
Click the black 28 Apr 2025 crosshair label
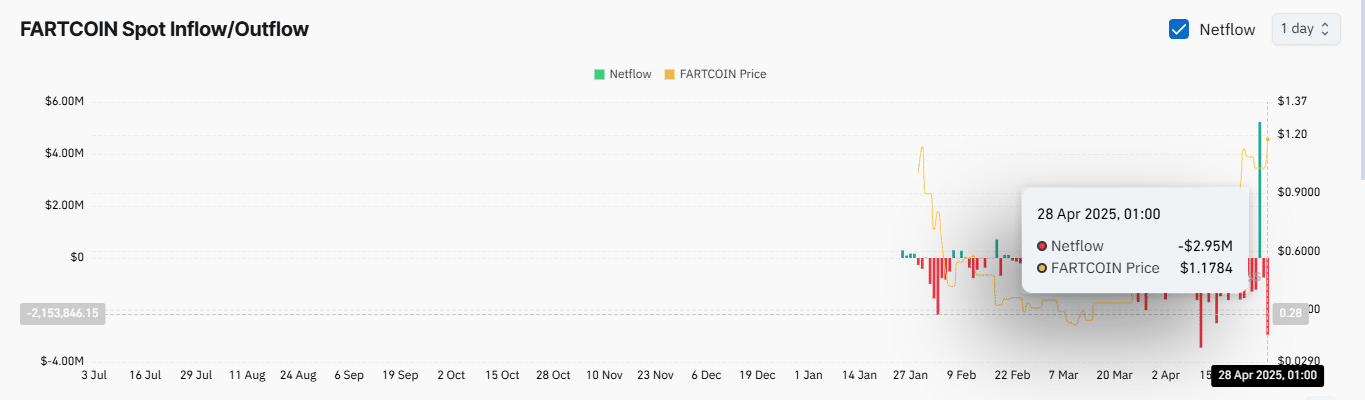coord(1266,376)
